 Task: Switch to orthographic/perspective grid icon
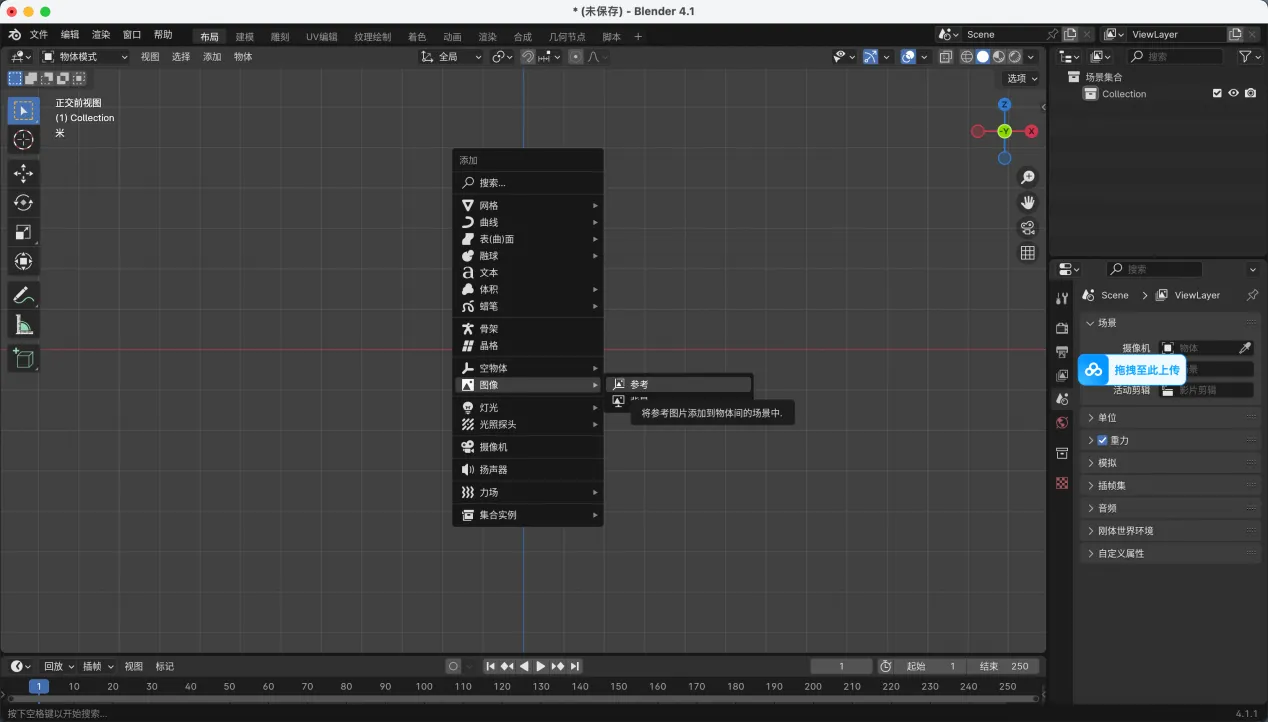coord(1027,253)
